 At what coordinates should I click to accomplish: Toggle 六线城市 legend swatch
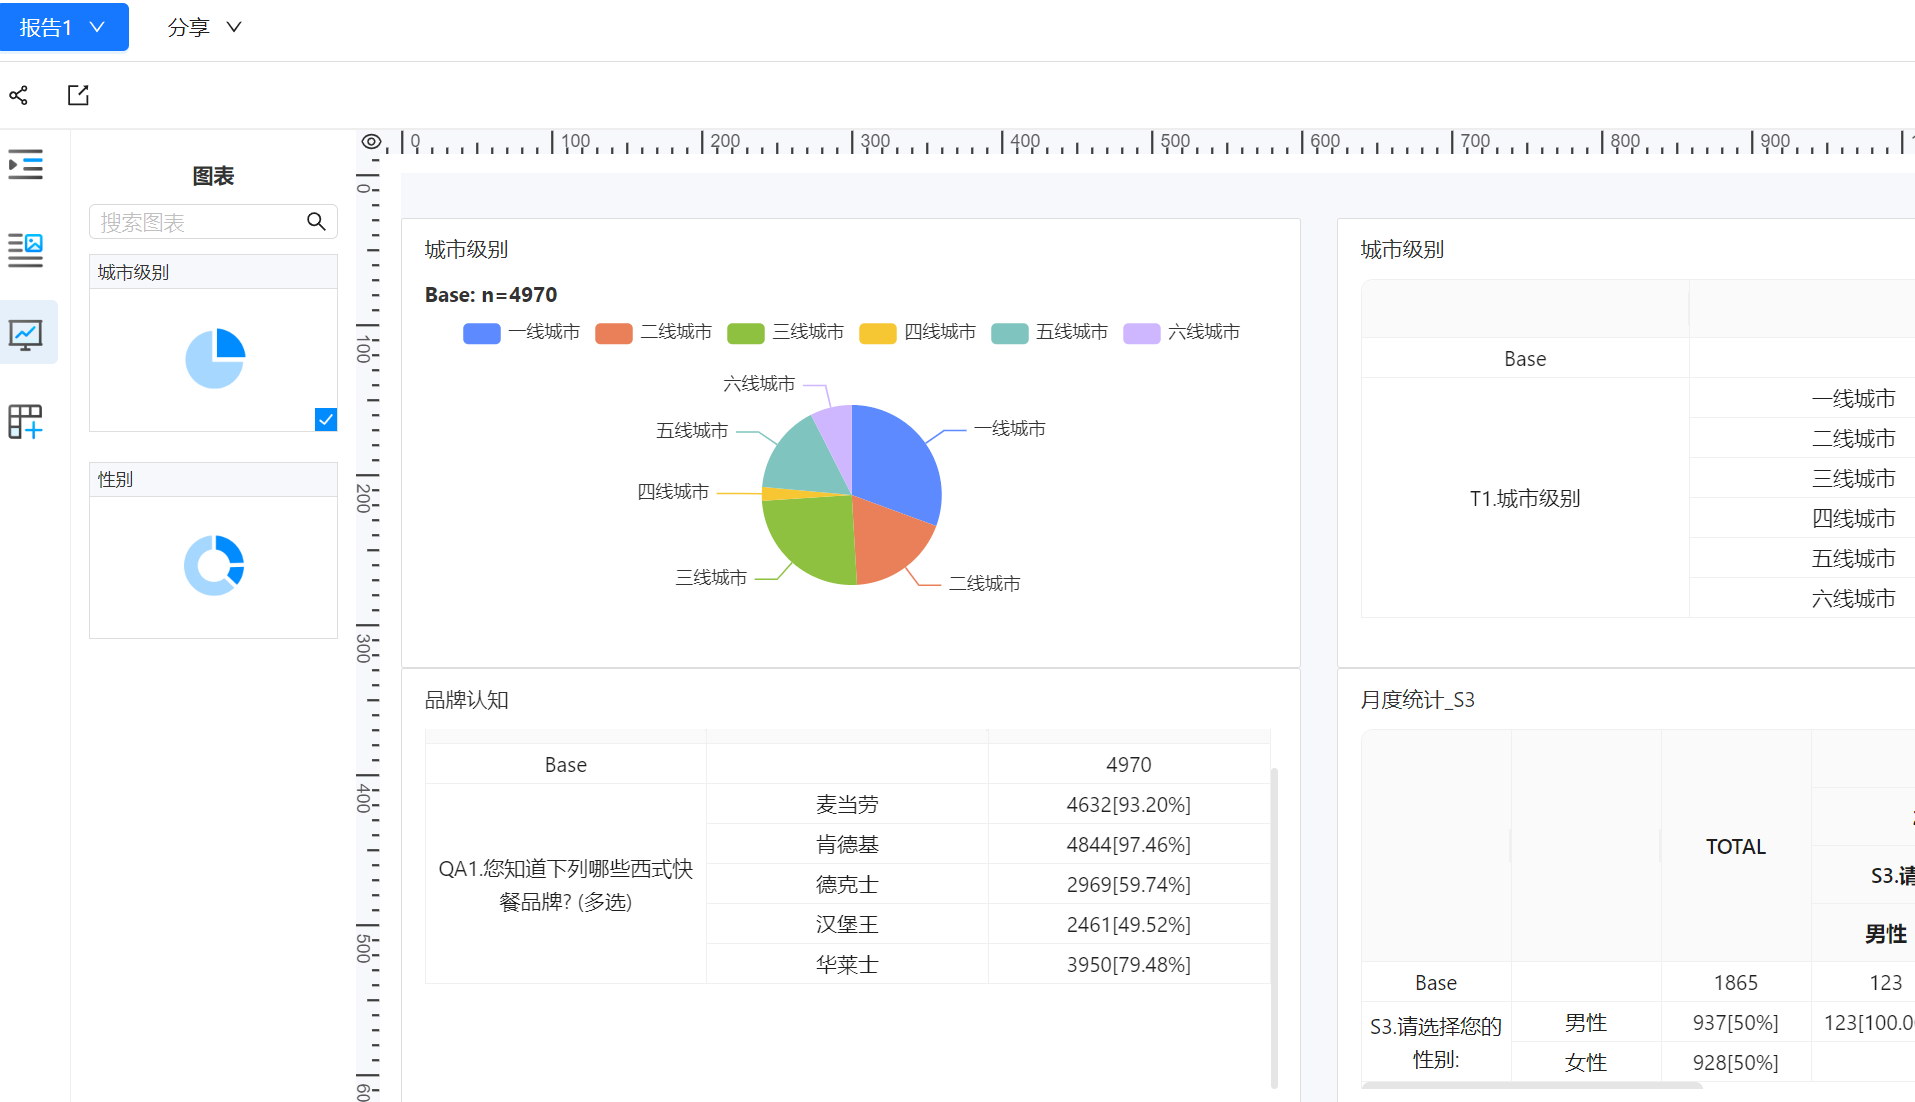point(1142,333)
